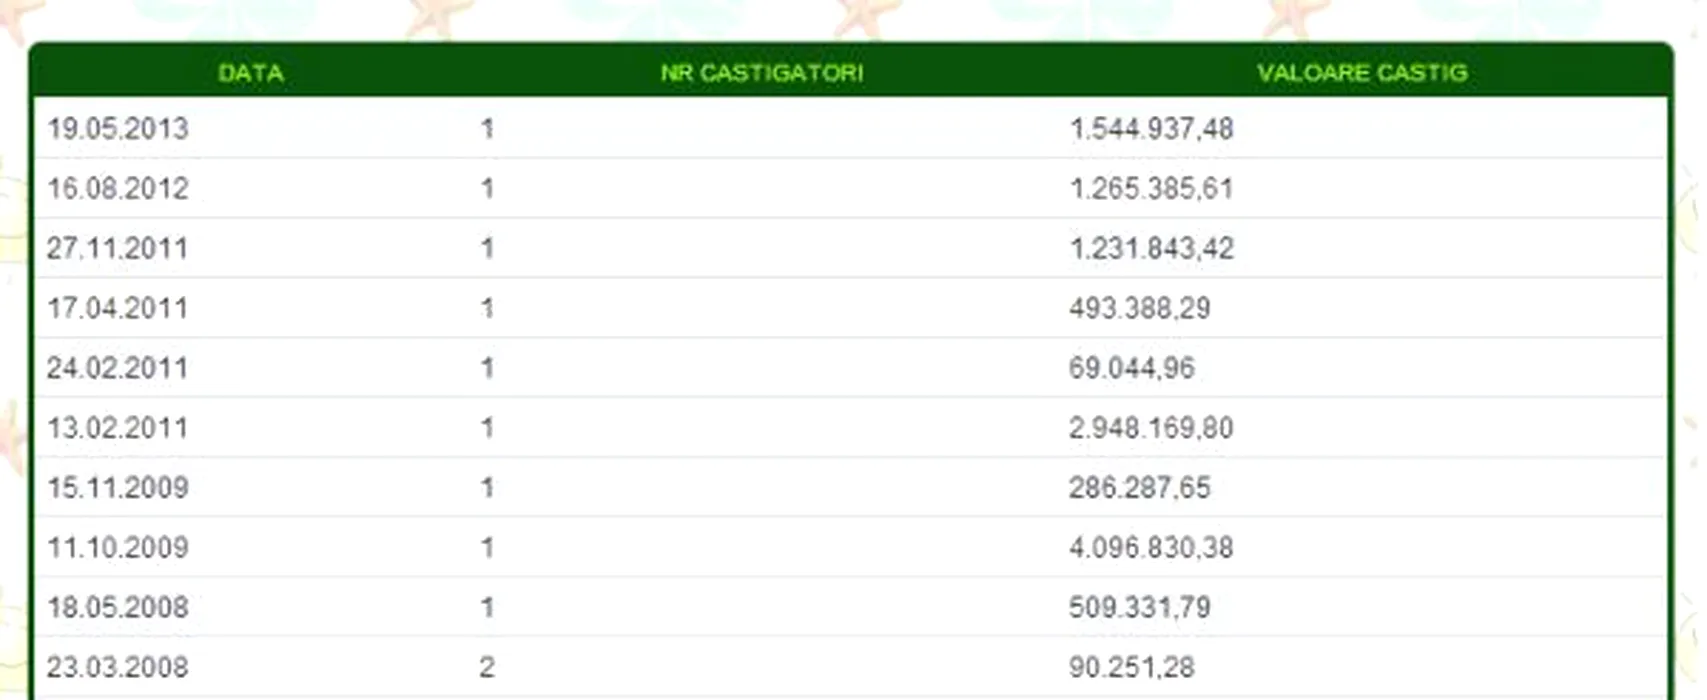Click the NR CASTIGATORI column header

(x=761, y=73)
